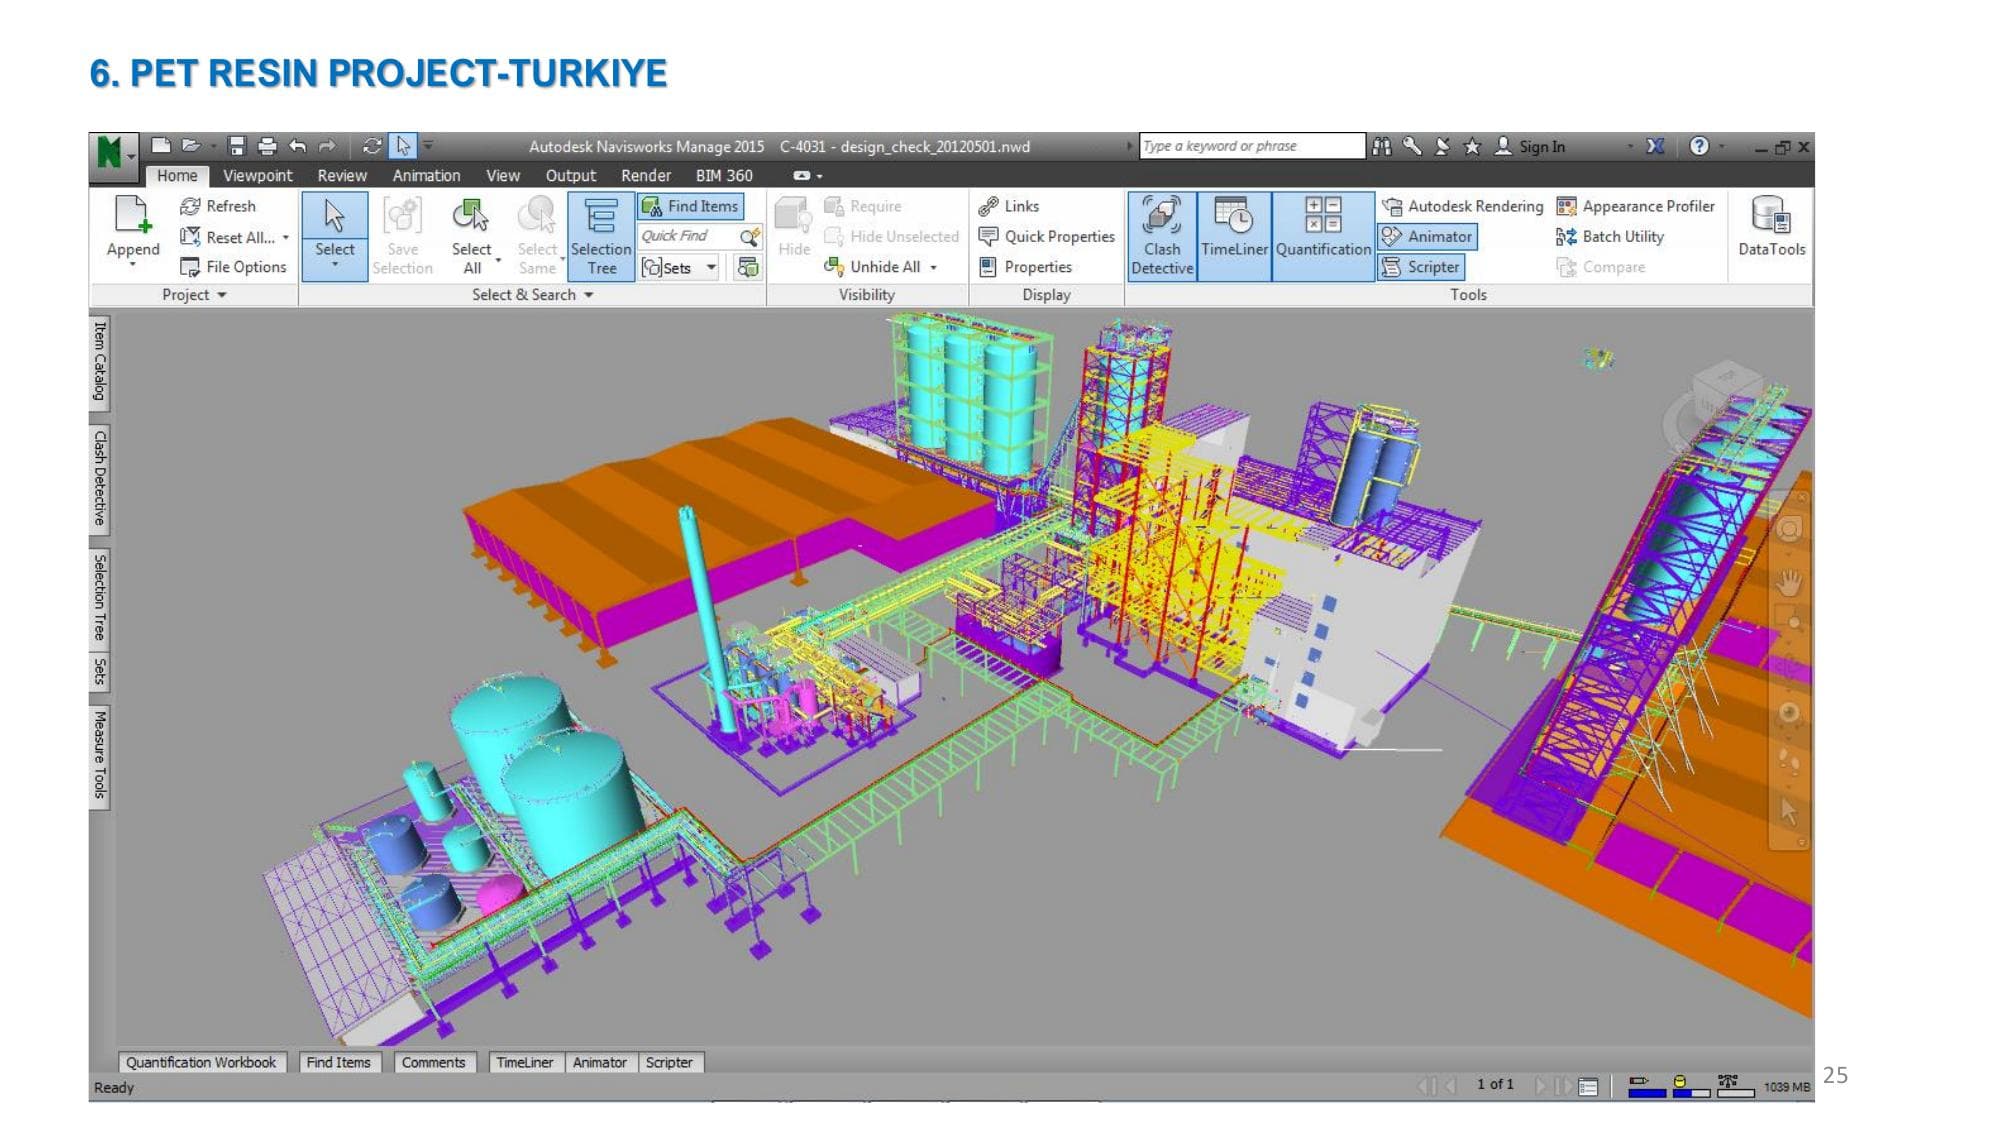Click the Undo arrow icon
This screenshot has width=2000, height=1125.
297,146
